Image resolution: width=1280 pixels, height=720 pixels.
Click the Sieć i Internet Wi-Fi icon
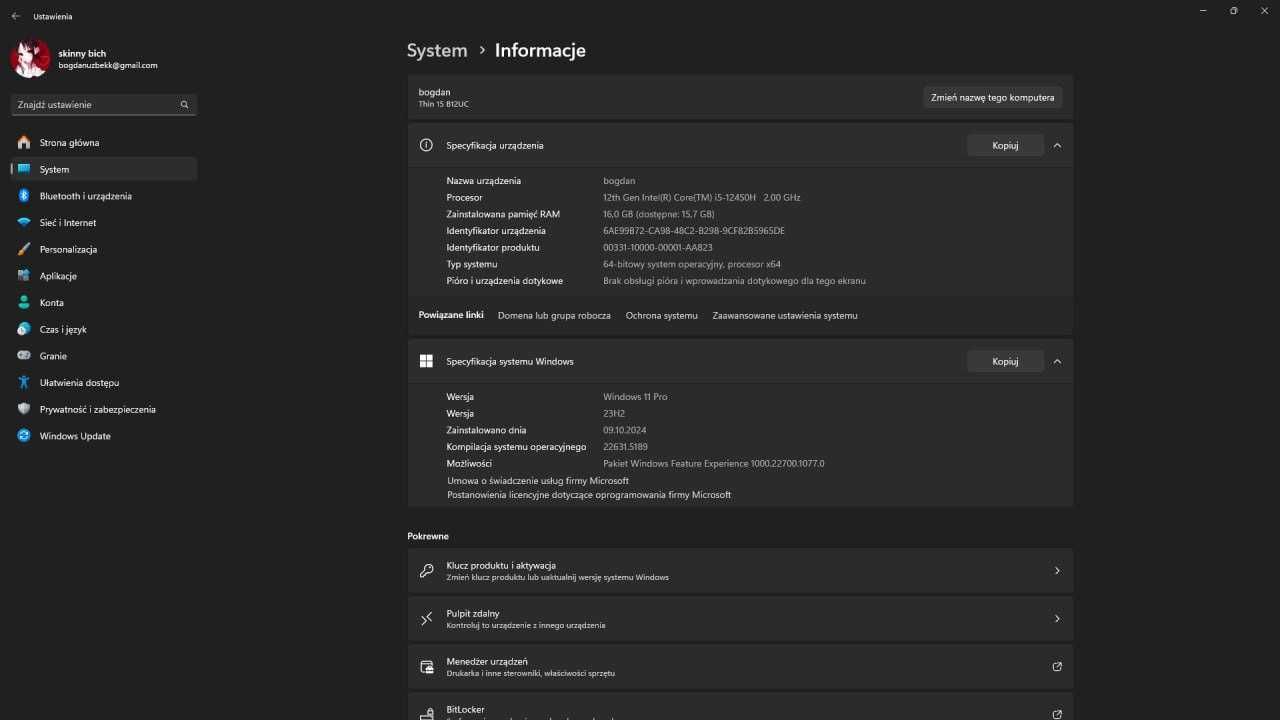[24, 222]
